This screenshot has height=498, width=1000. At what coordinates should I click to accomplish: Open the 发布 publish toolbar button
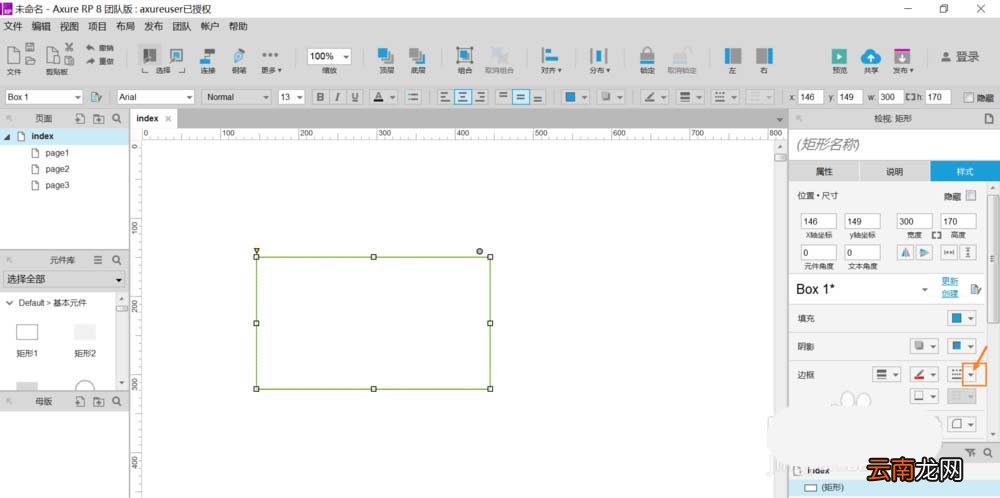902,61
